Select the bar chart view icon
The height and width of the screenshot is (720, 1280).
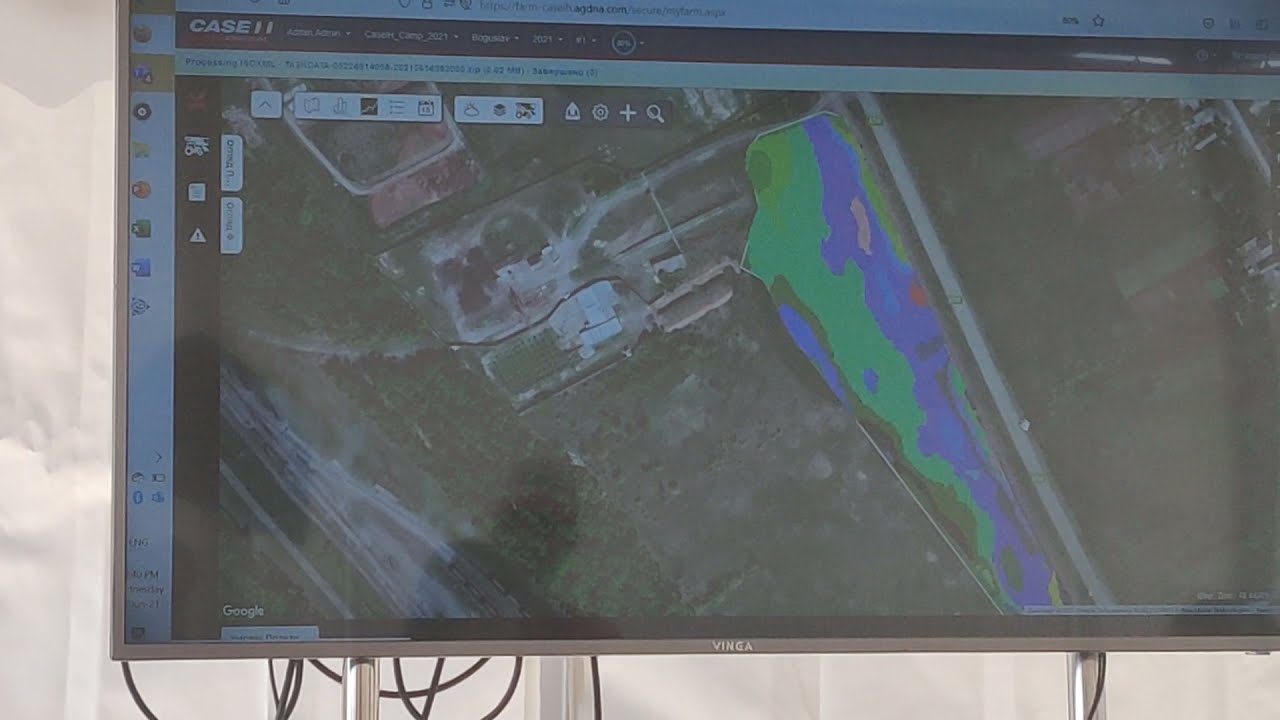(x=339, y=107)
